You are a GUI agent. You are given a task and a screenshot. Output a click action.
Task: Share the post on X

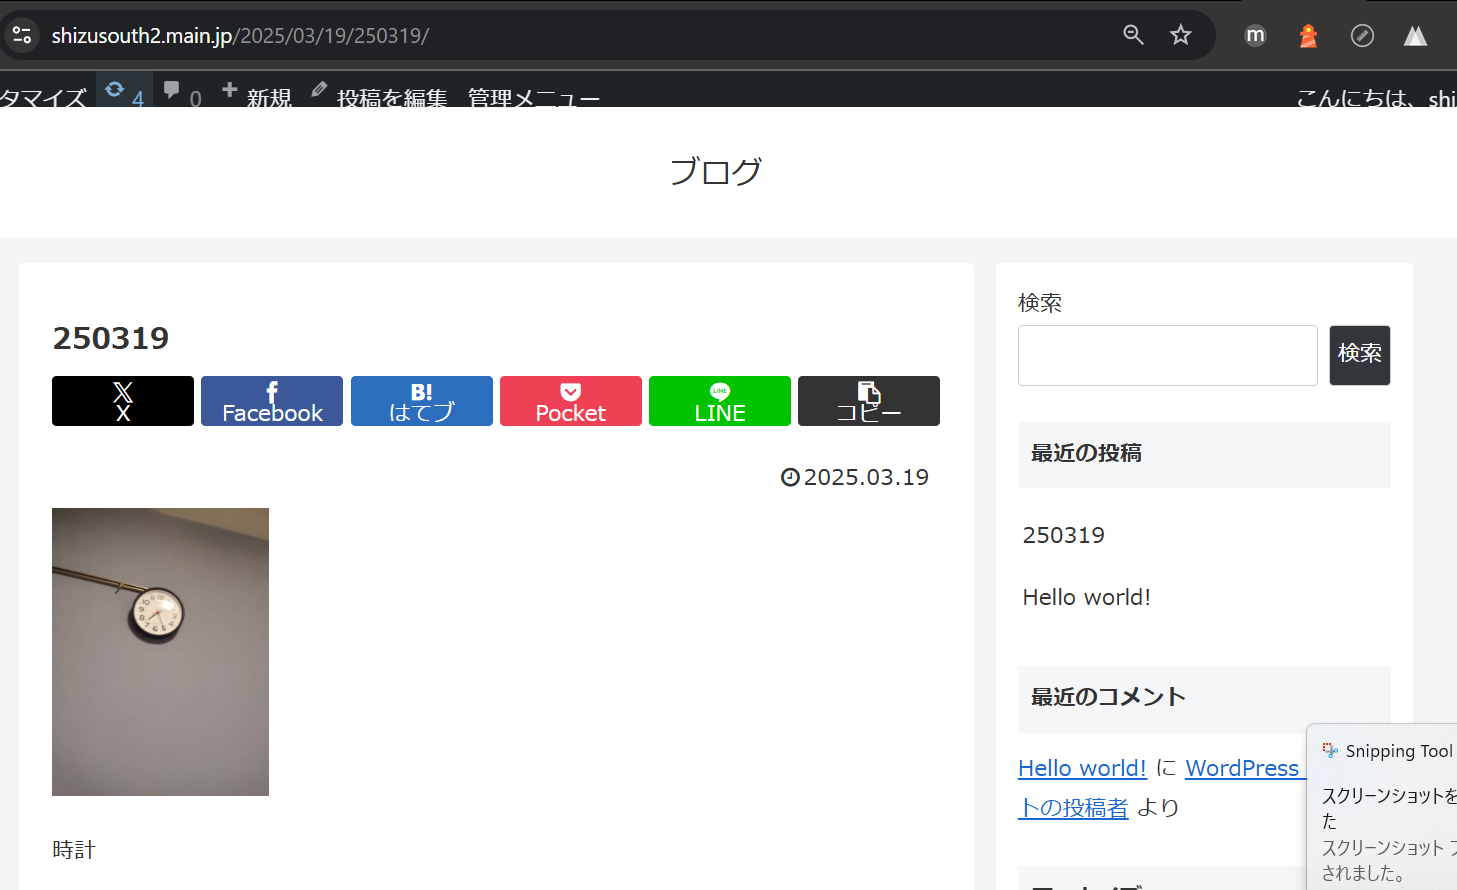coord(123,401)
